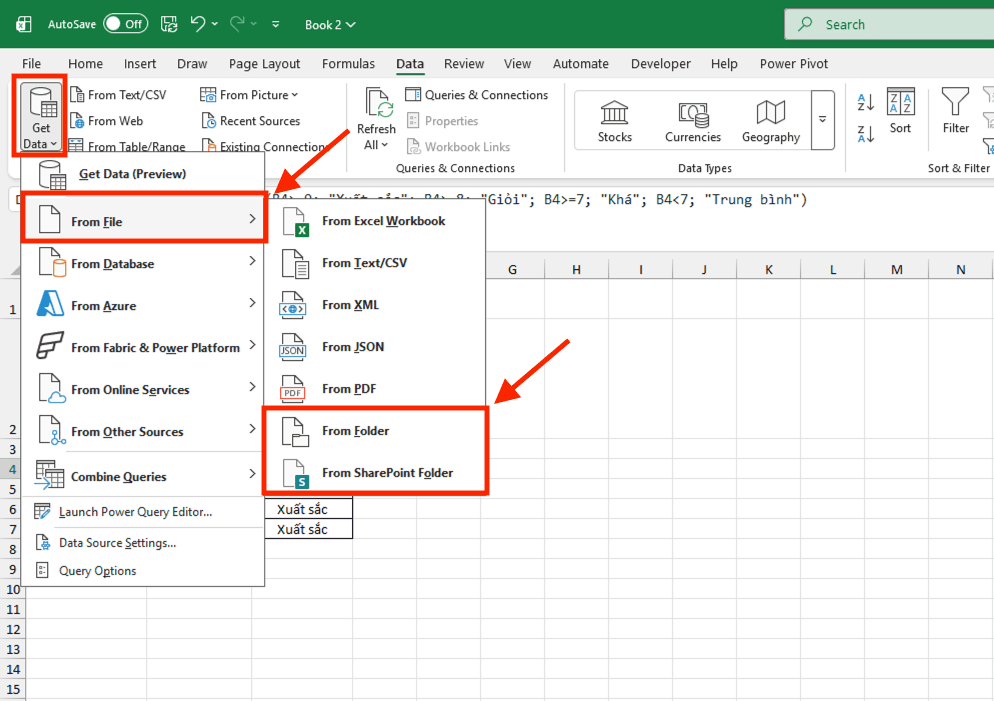
Task: Click the Refresh All icon
Action: coord(377,103)
